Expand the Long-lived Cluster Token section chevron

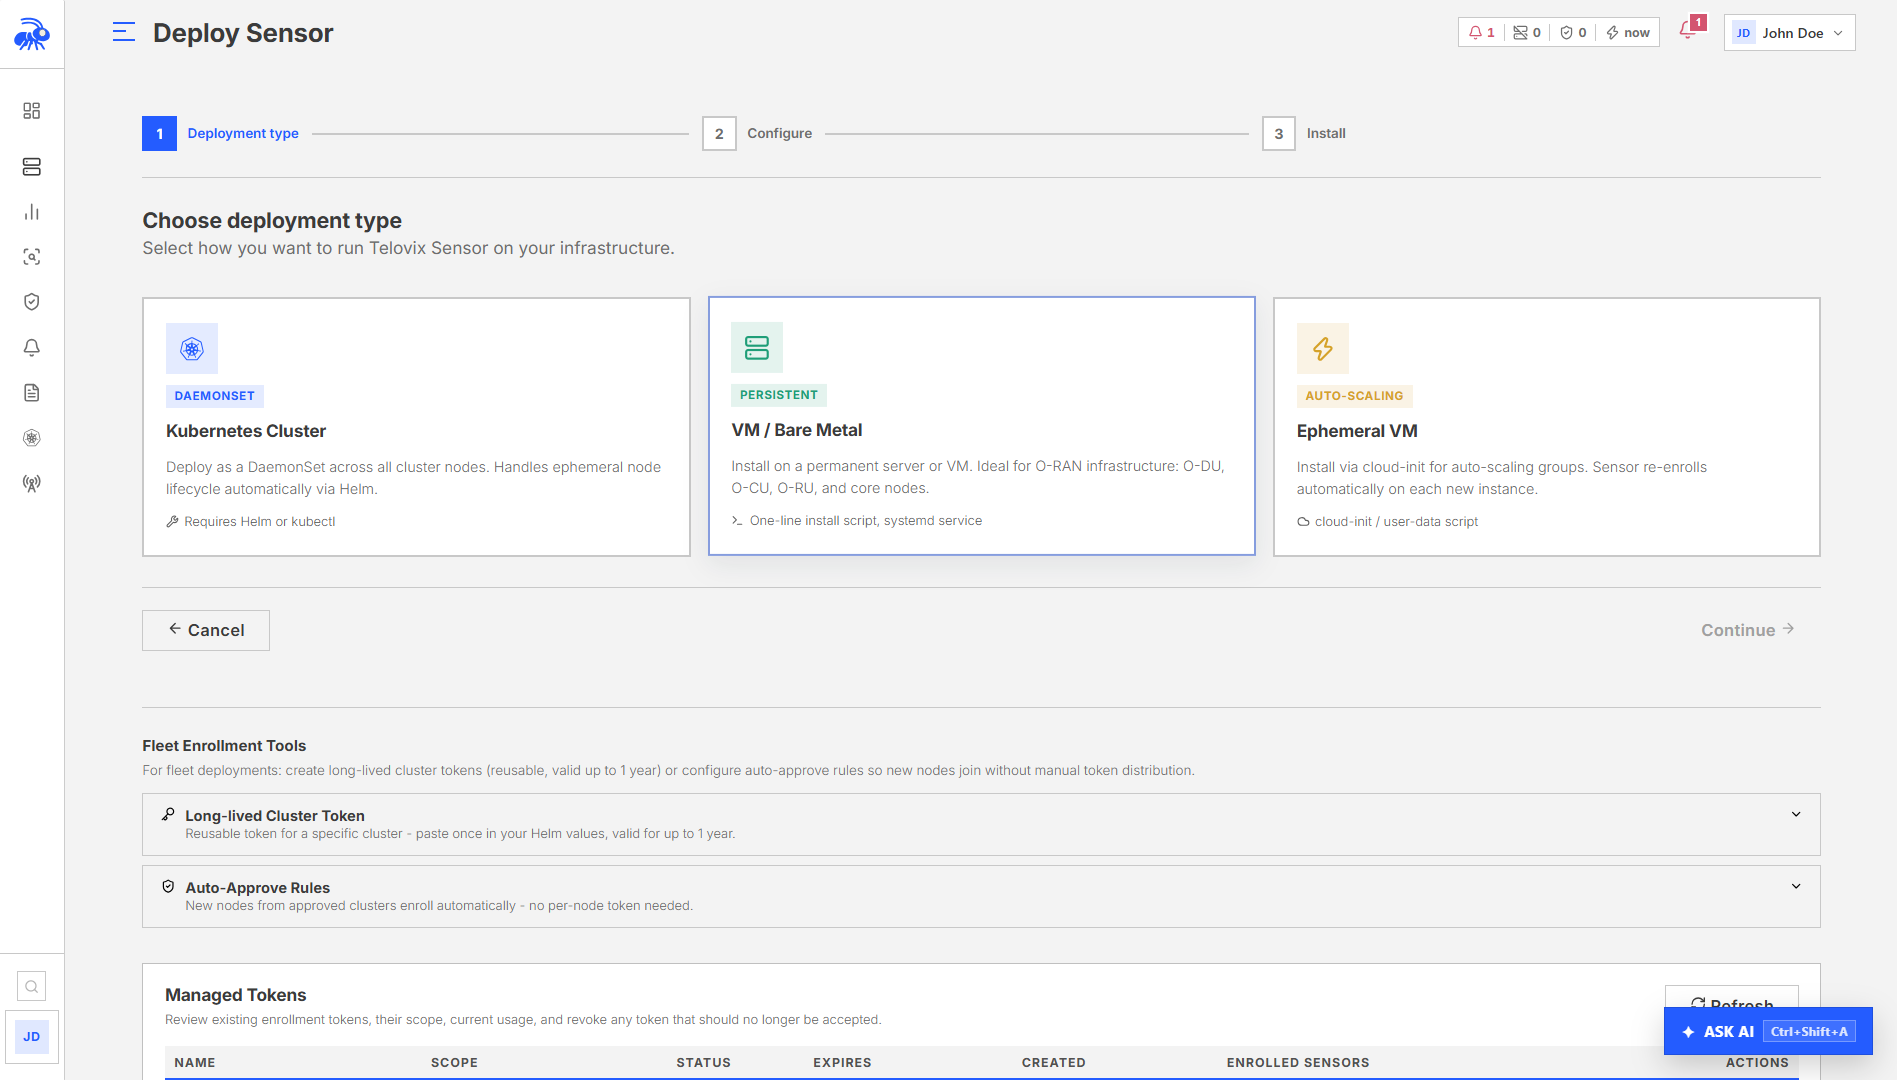(x=1796, y=815)
